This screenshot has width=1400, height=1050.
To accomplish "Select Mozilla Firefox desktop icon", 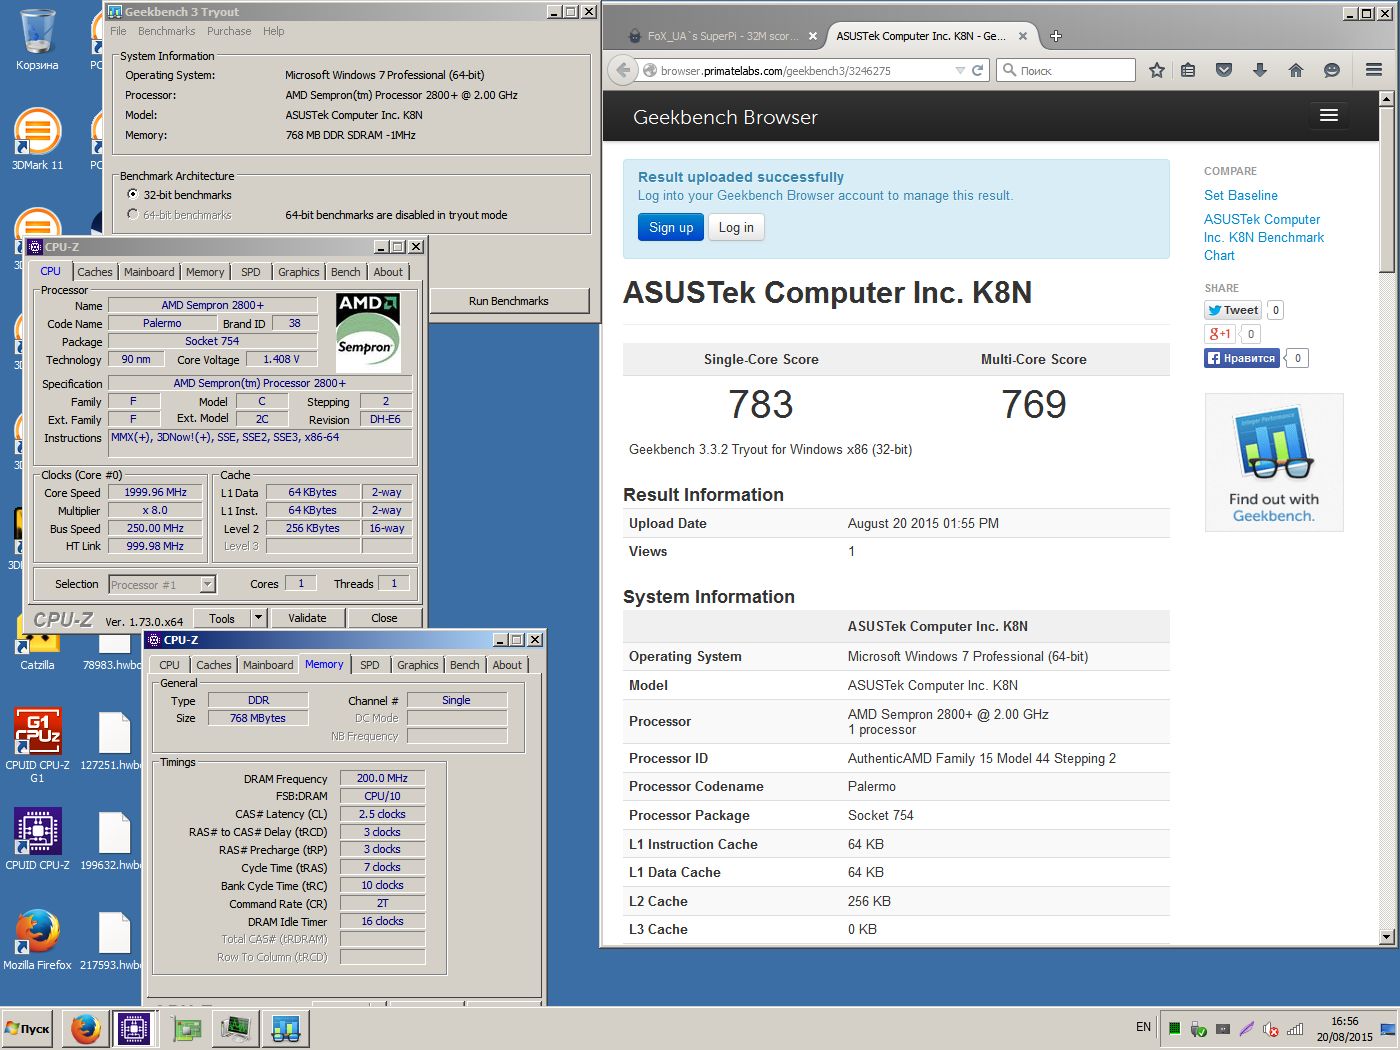I will pyautogui.click(x=37, y=939).
